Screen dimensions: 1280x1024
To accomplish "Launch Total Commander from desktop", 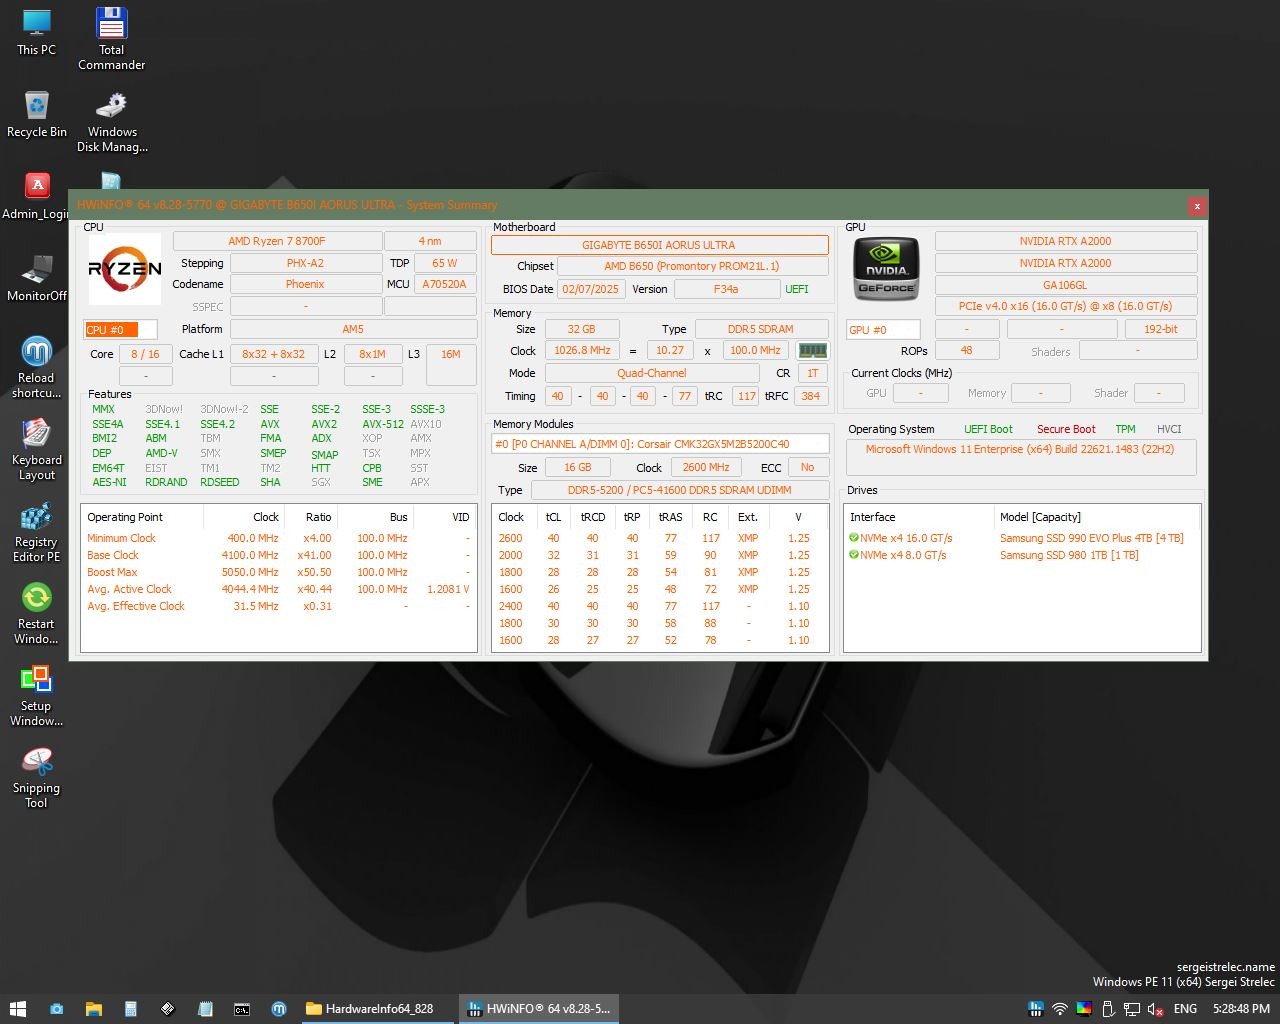I will point(111,39).
